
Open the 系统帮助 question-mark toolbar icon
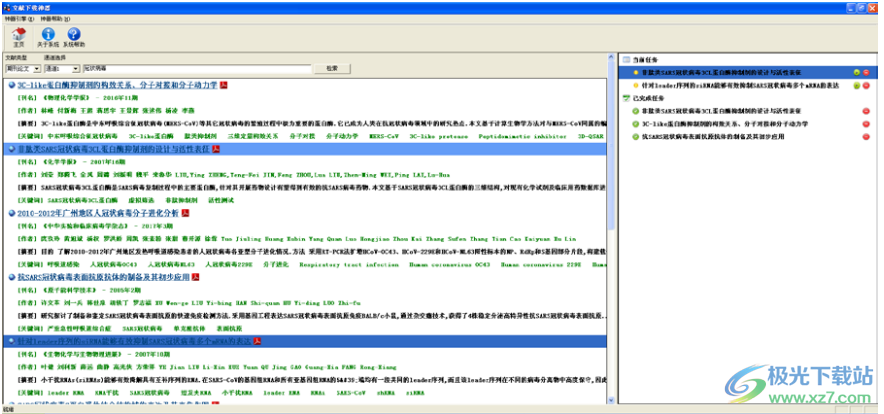click(74, 37)
